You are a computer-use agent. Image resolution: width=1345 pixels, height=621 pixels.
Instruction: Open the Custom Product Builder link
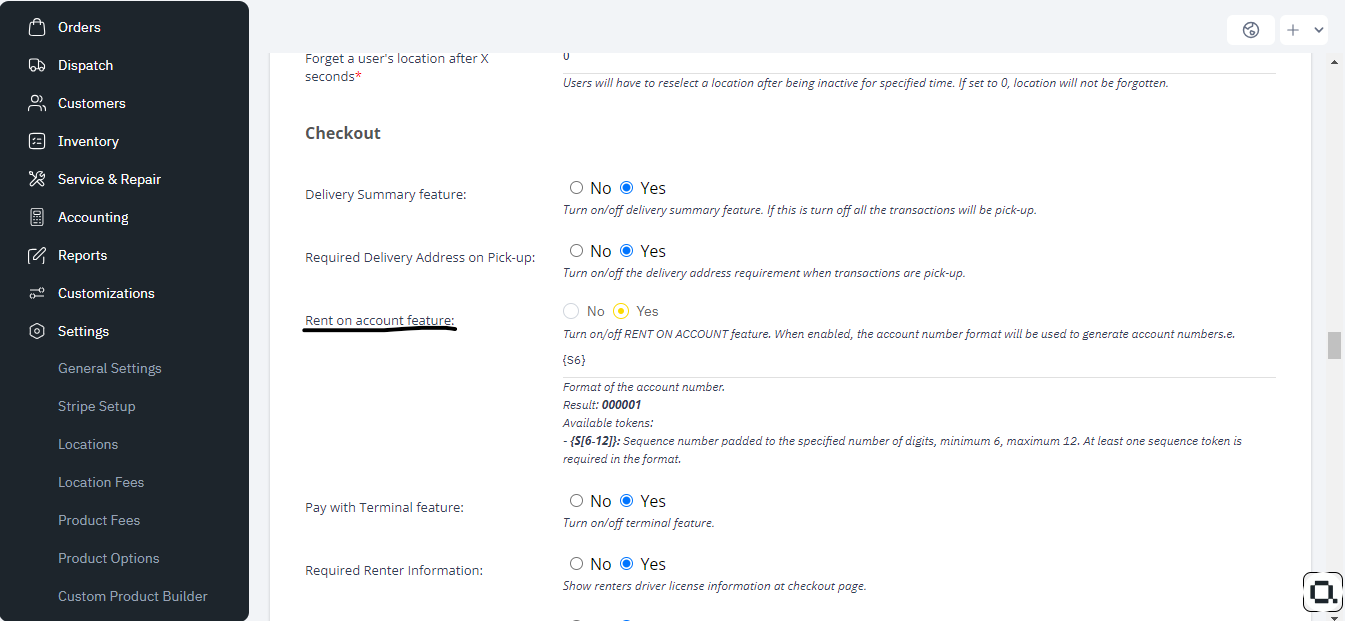(x=133, y=595)
